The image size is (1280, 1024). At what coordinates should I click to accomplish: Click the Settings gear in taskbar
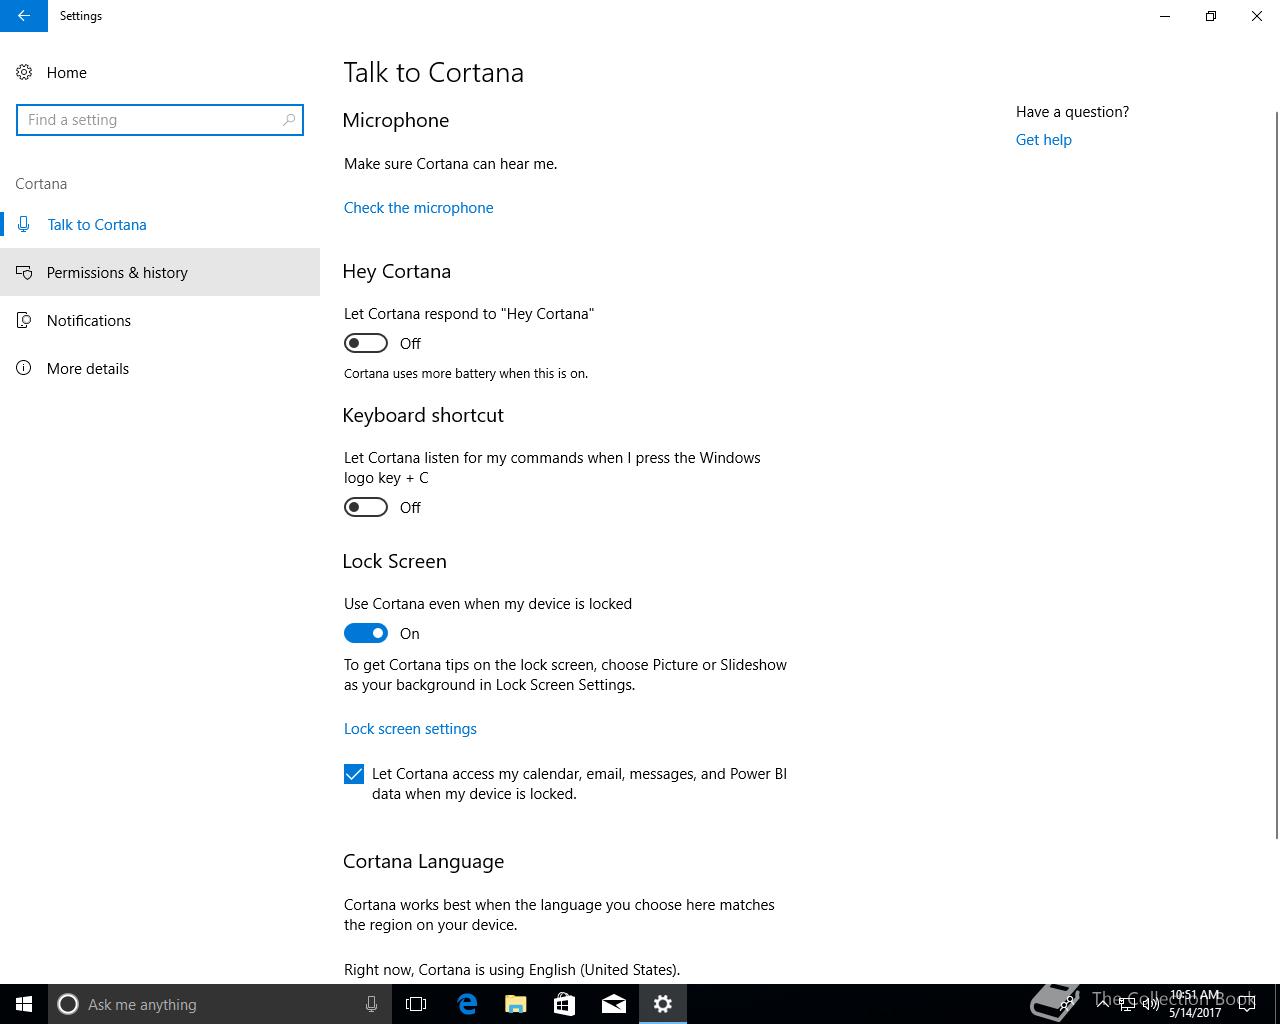(x=663, y=1004)
